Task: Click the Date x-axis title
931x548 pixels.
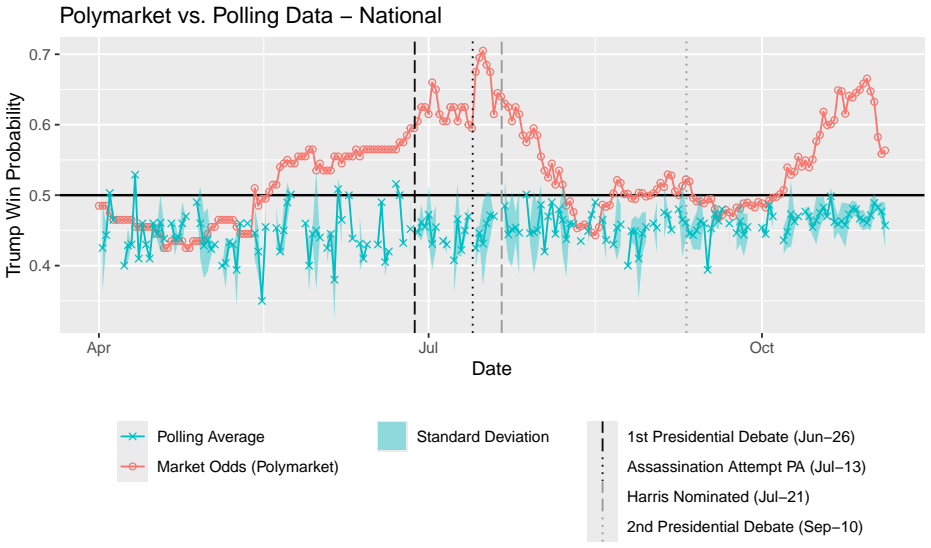Action: 492,369
